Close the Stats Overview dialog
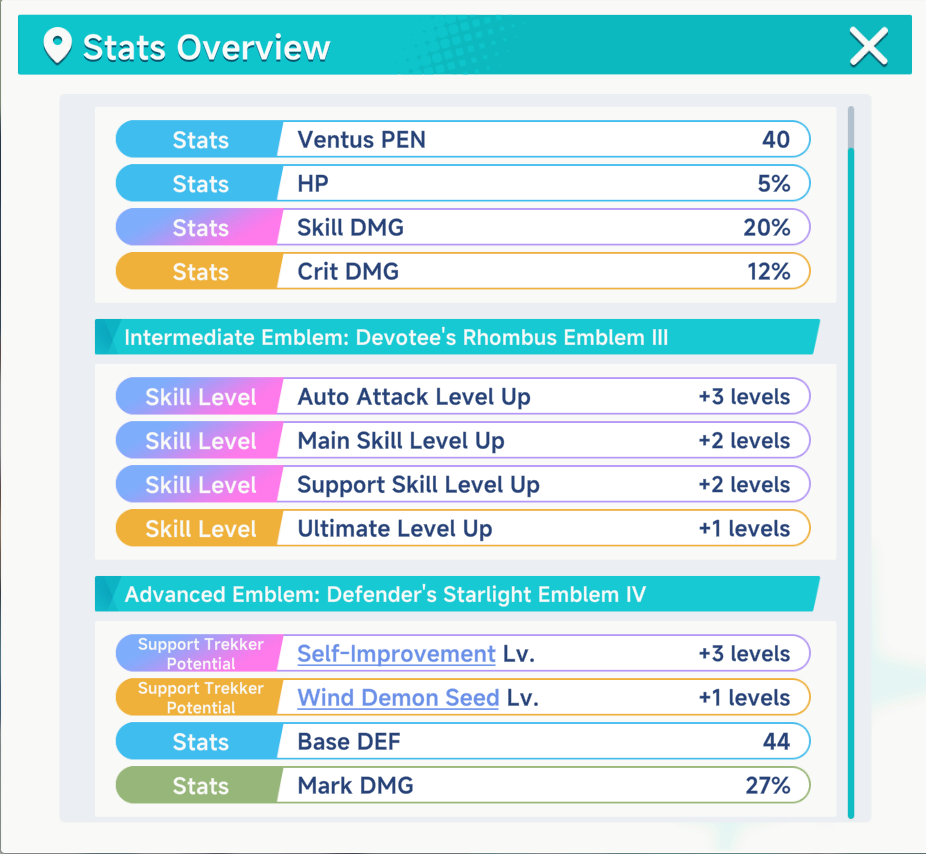 [868, 46]
